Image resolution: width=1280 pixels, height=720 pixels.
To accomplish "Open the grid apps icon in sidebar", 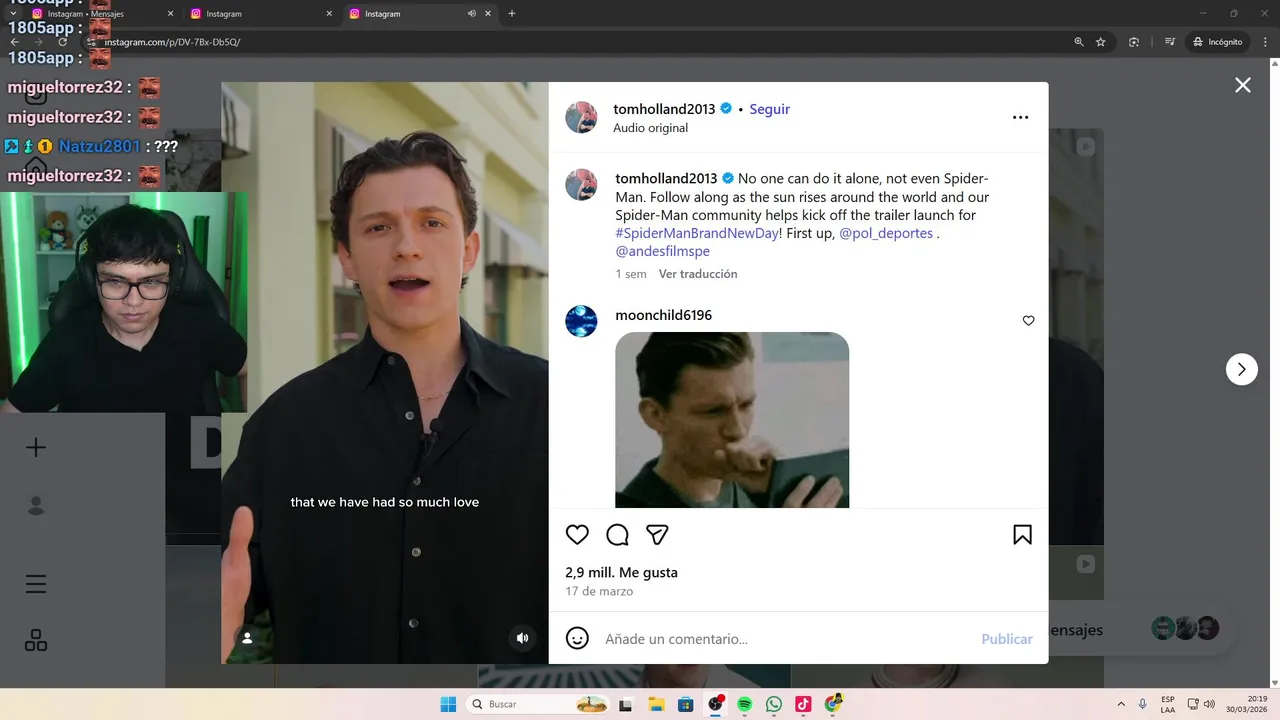I will point(36,640).
